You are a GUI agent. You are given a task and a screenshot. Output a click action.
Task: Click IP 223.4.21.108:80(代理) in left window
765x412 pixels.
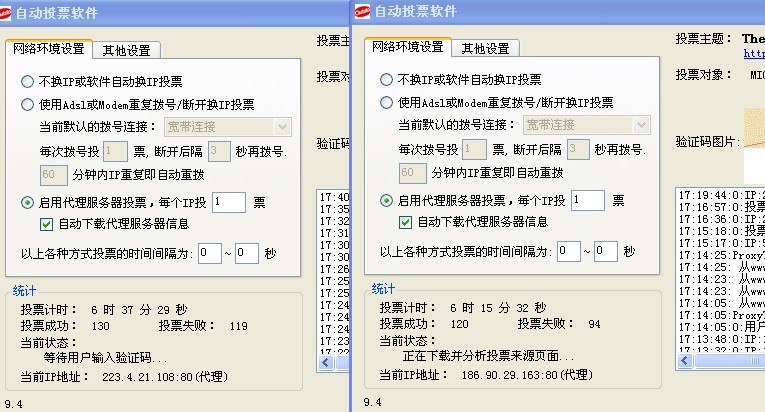165,377
